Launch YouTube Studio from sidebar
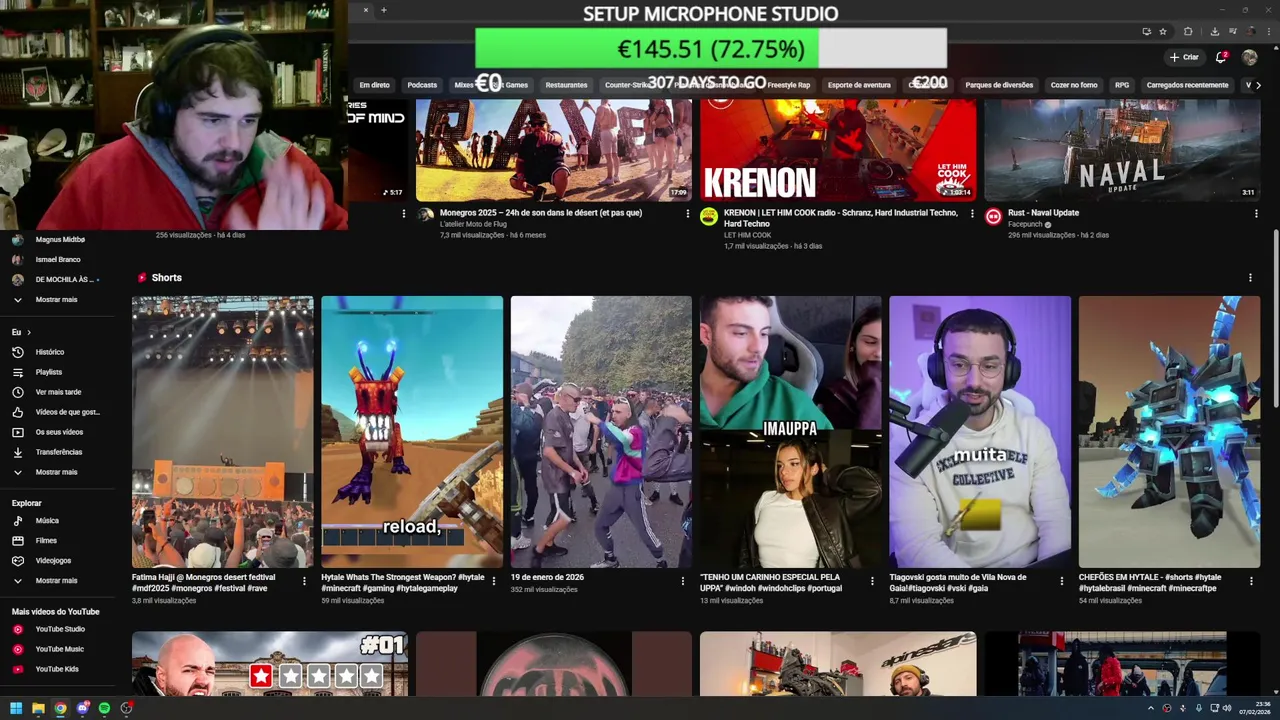The height and width of the screenshot is (720, 1280). pos(60,629)
